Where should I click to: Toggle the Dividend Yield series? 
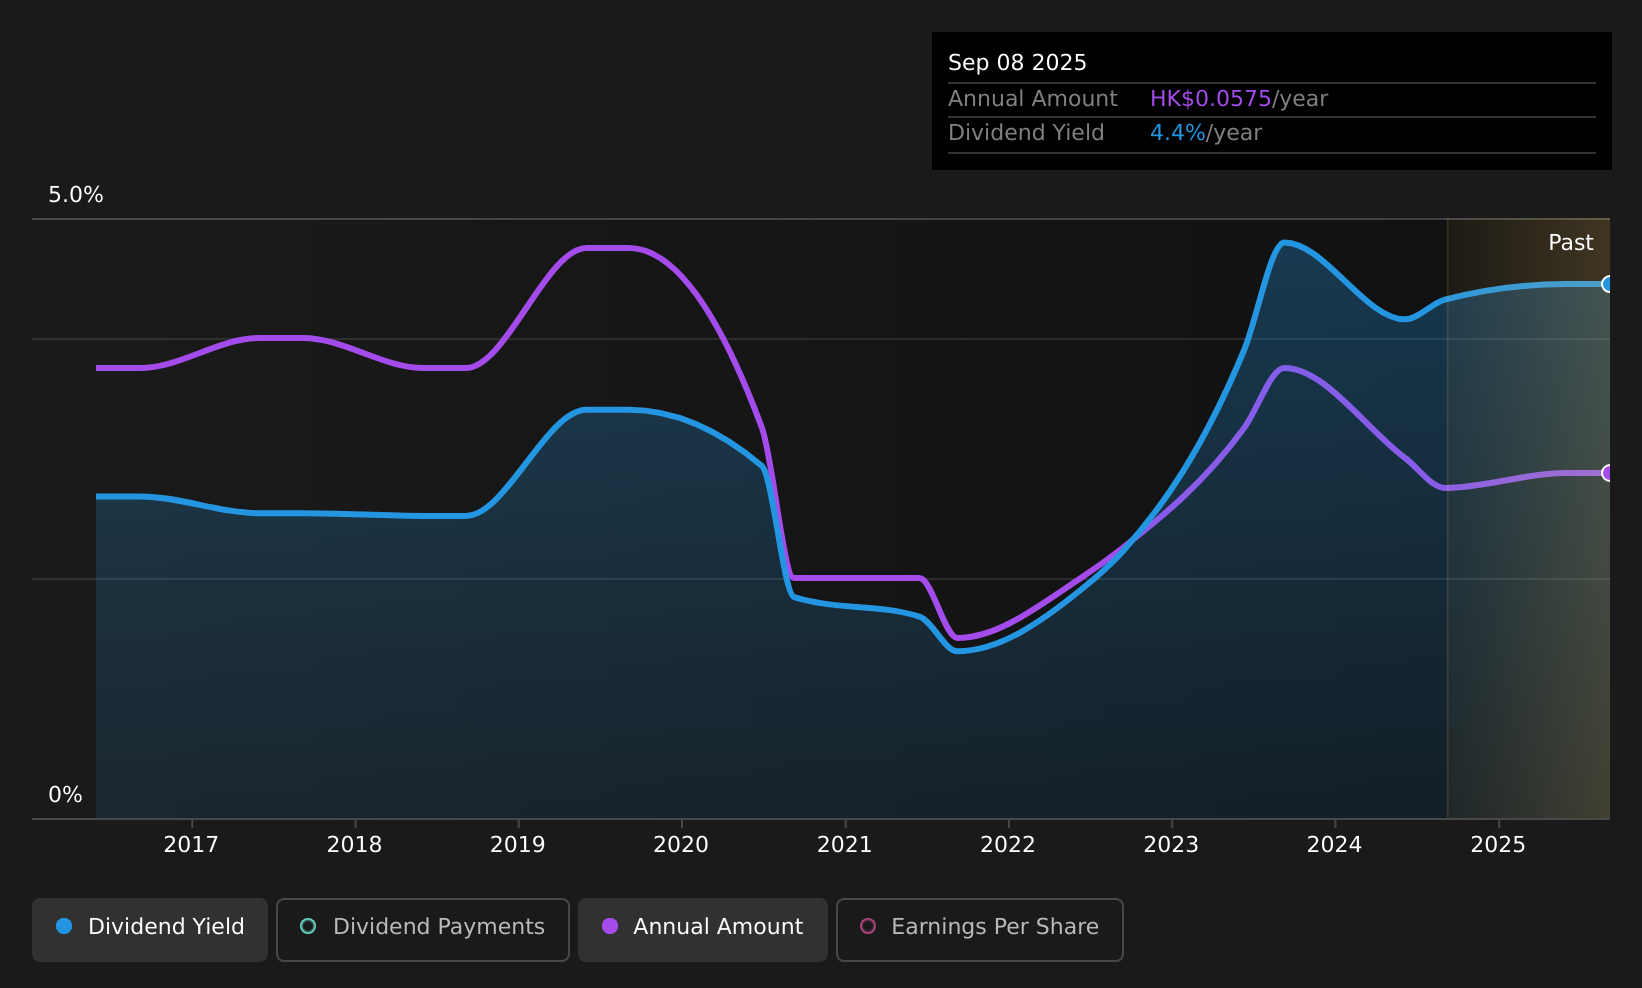tap(150, 929)
